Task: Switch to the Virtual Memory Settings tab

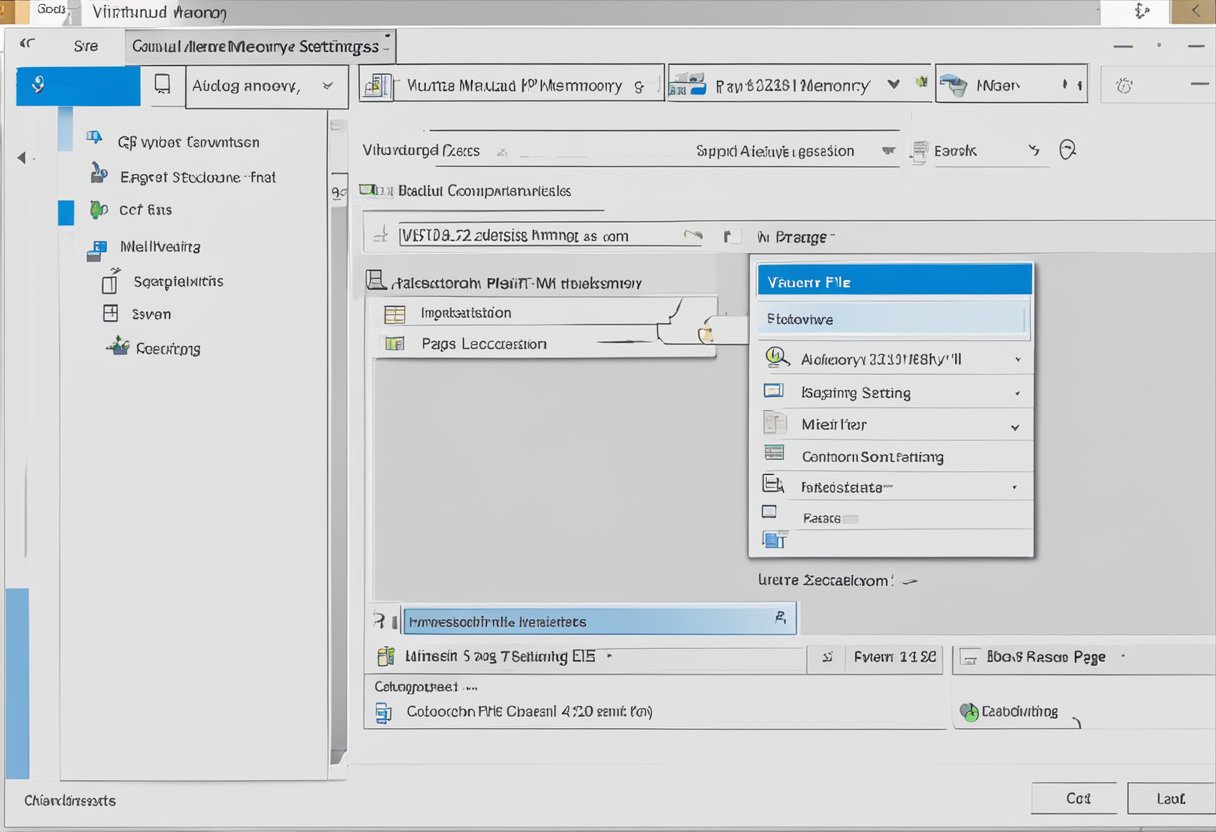Action: click(x=258, y=45)
